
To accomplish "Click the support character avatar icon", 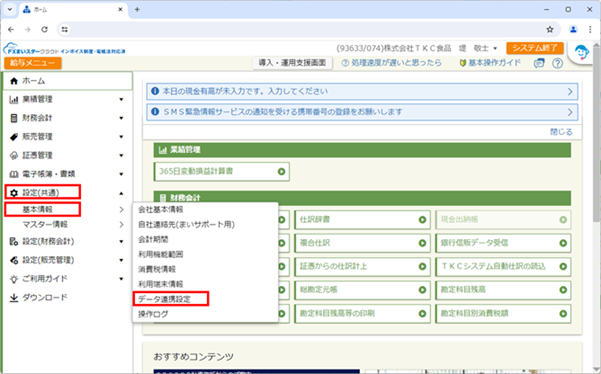I will point(582,52).
